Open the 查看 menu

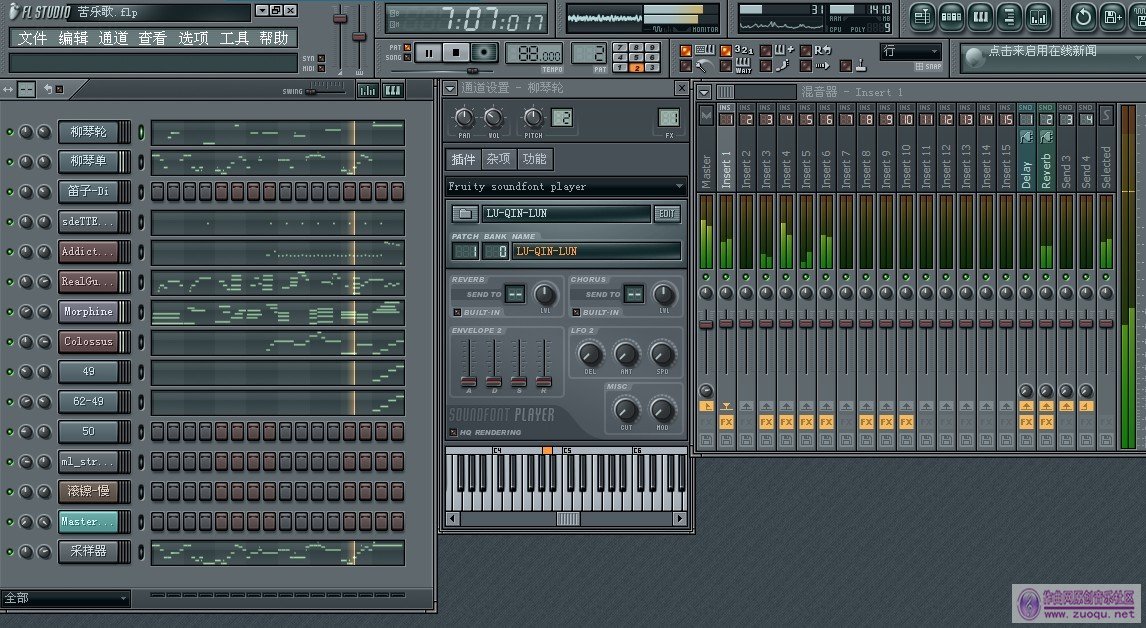coord(153,38)
